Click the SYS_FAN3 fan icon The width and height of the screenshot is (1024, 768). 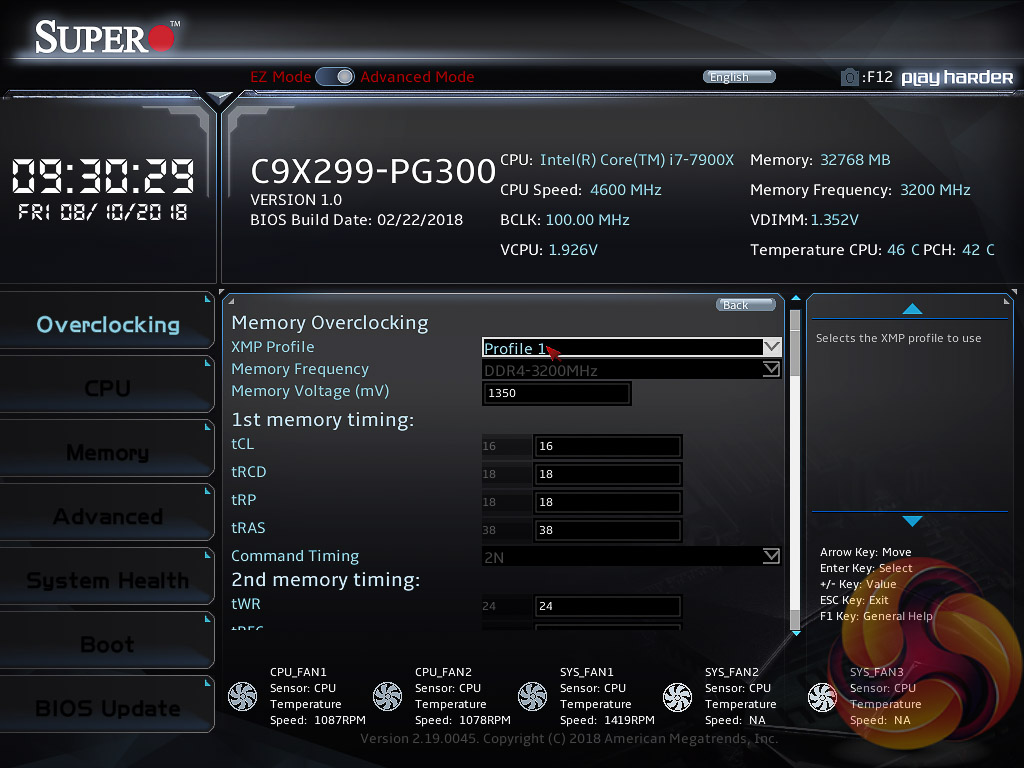point(822,696)
